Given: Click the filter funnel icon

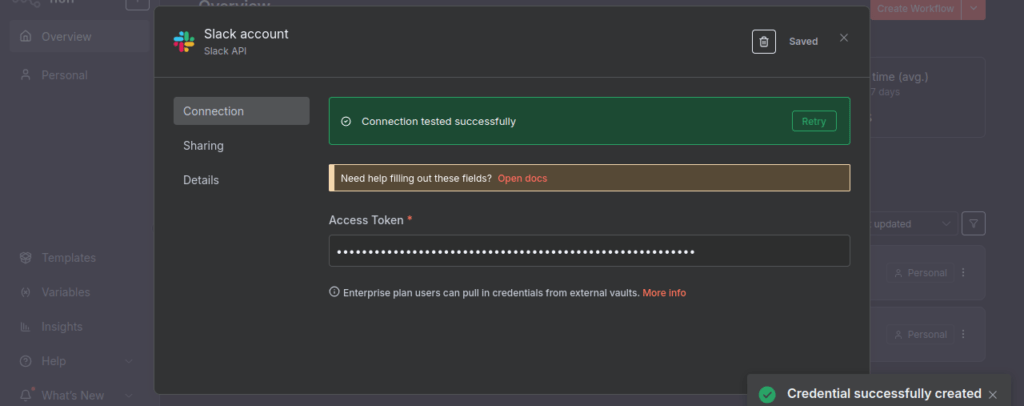Looking at the screenshot, I should click(x=973, y=224).
